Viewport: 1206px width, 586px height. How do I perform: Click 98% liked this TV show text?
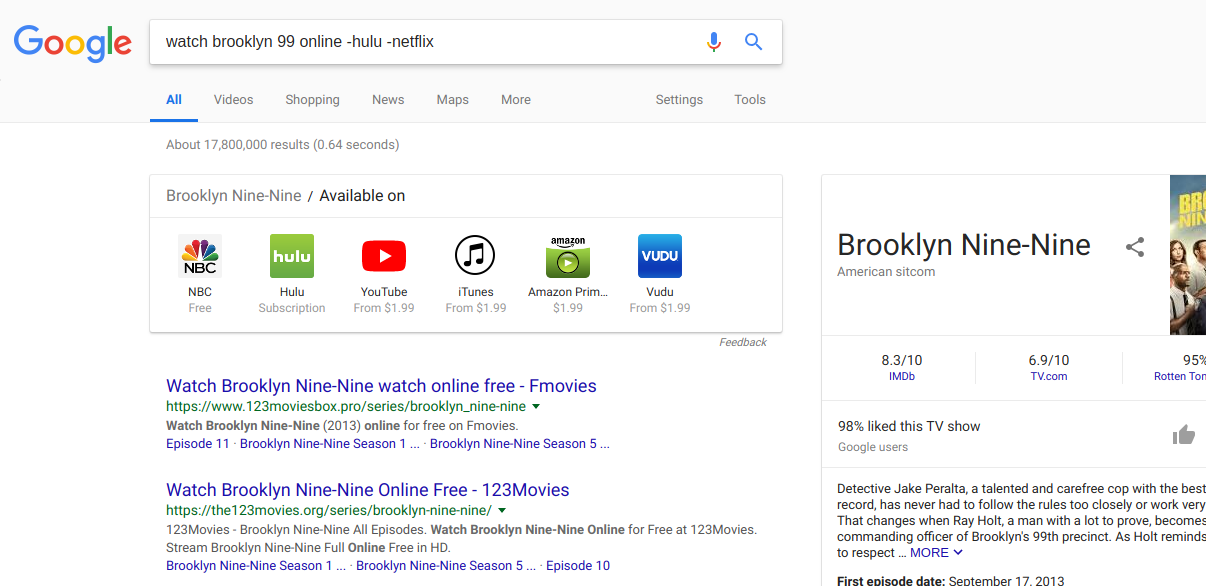coord(909,426)
